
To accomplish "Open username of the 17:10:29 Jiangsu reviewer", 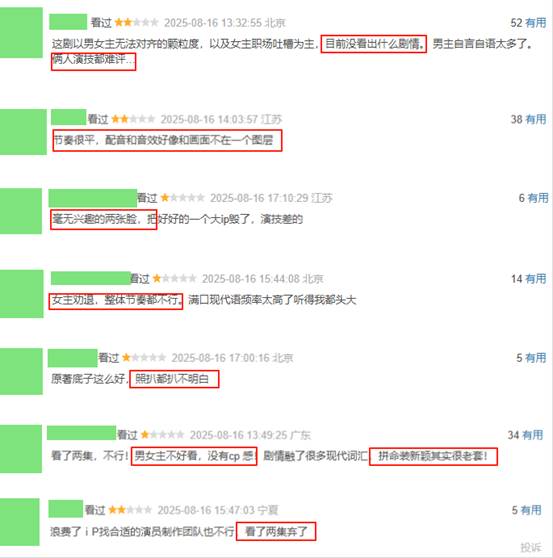I will point(93,198).
